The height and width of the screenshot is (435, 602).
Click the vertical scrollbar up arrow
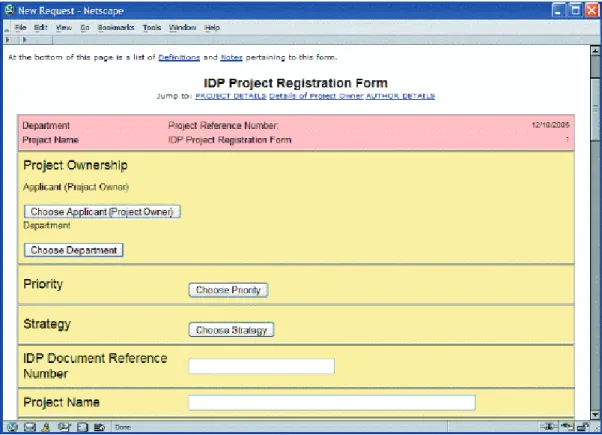coord(595,50)
